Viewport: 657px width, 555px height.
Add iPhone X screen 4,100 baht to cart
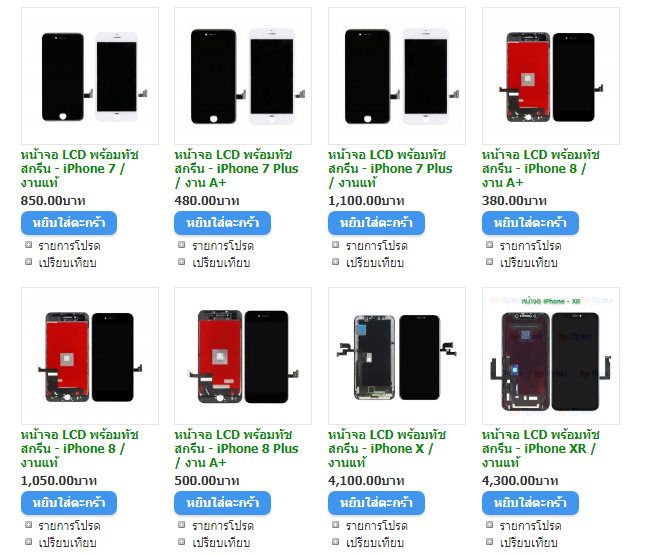pyautogui.click(x=376, y=503)
